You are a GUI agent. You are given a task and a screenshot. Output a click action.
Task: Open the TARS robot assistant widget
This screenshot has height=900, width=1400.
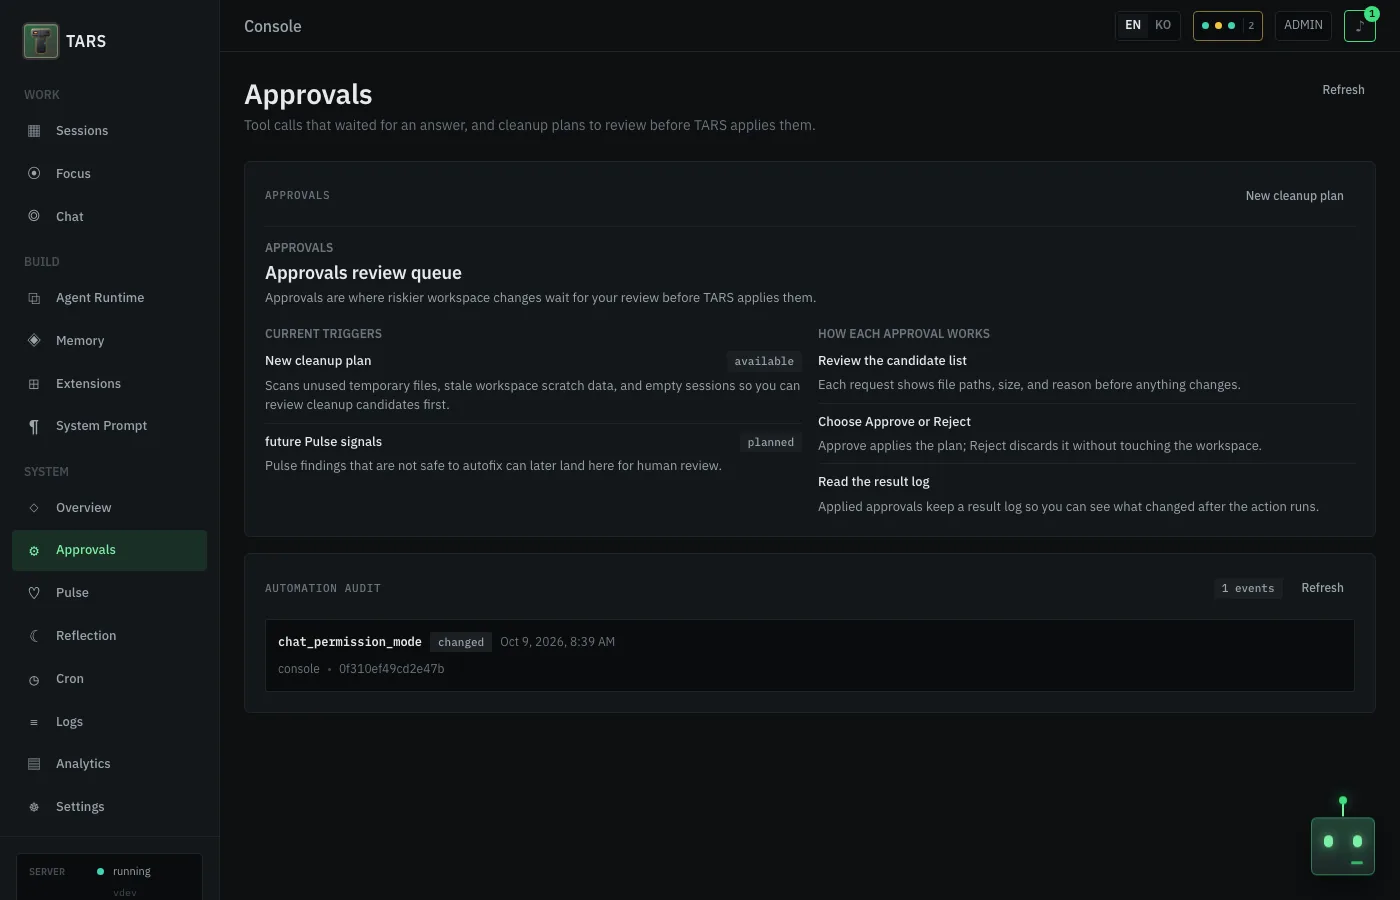pos(1343,846)
